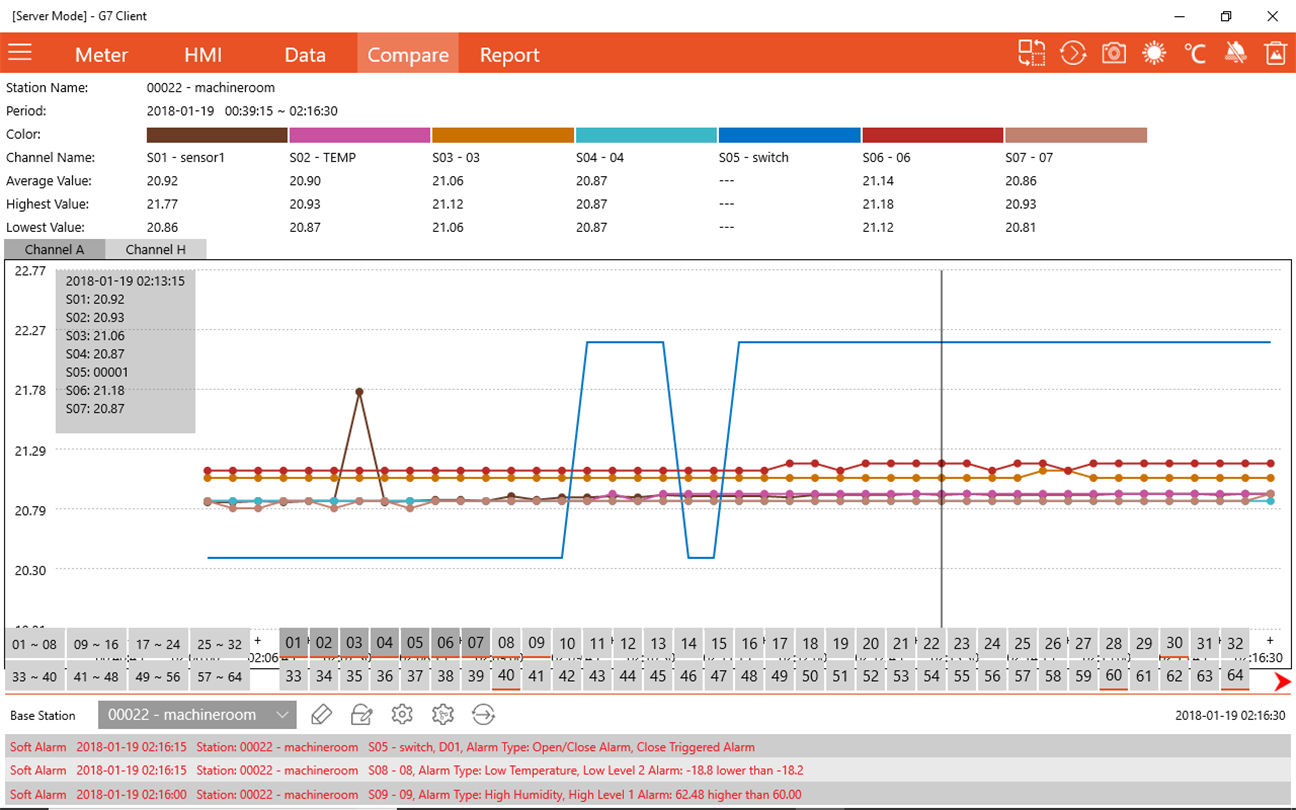Toggle channel 08 in the selector
This screenshot has width=1296, height=810.
[507, 643]
